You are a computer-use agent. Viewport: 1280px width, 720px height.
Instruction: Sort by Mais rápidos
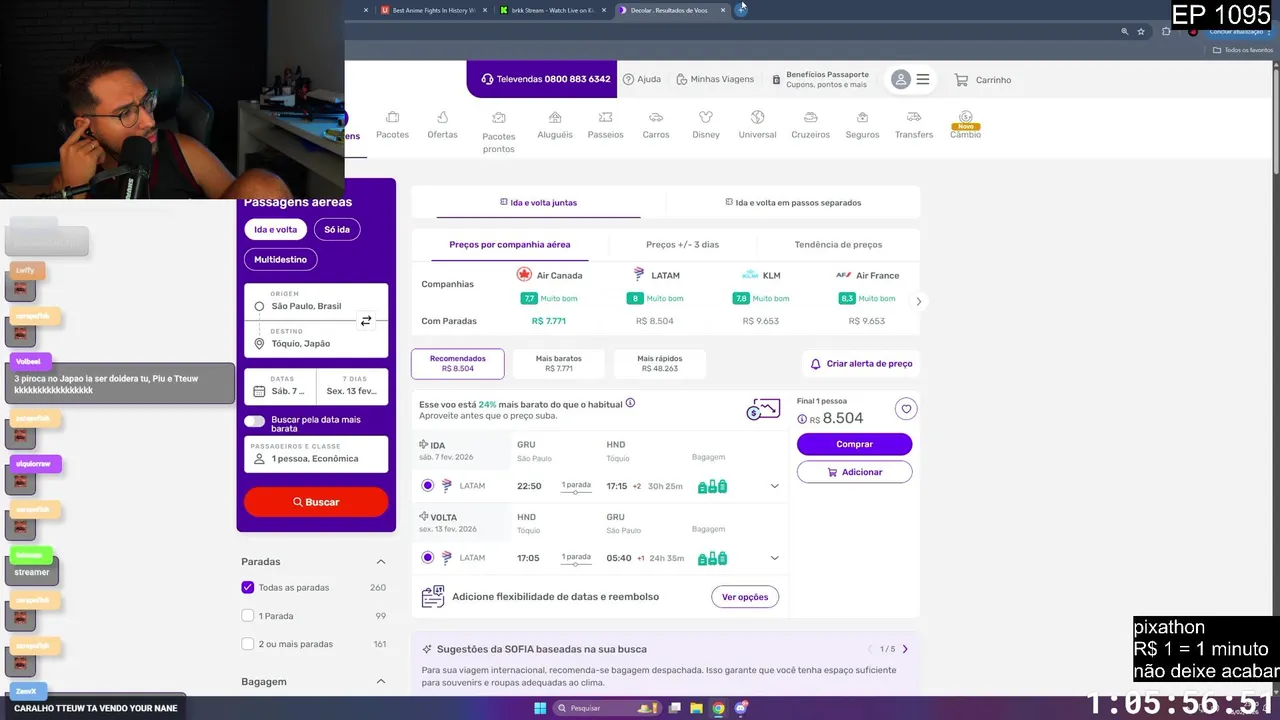pyautogui.click(x=658, y=363)
